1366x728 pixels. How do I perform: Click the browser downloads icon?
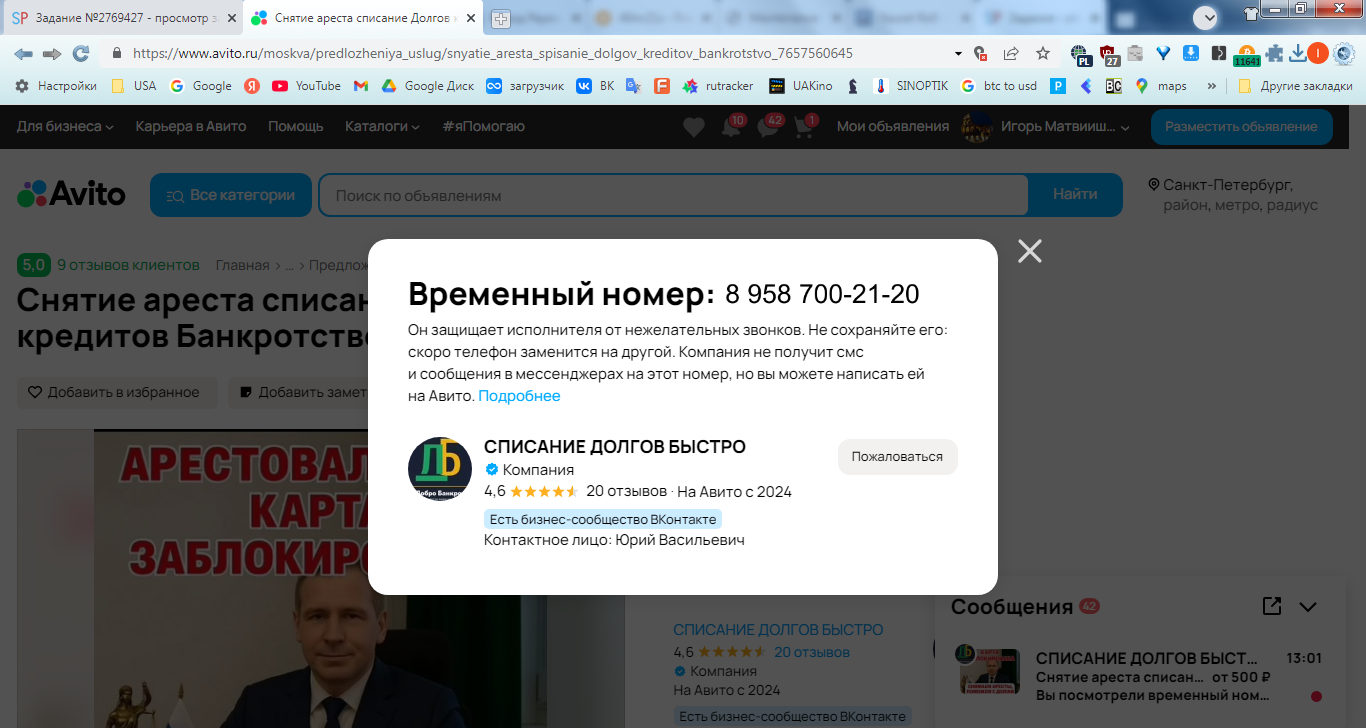(x=1297, y=53)
